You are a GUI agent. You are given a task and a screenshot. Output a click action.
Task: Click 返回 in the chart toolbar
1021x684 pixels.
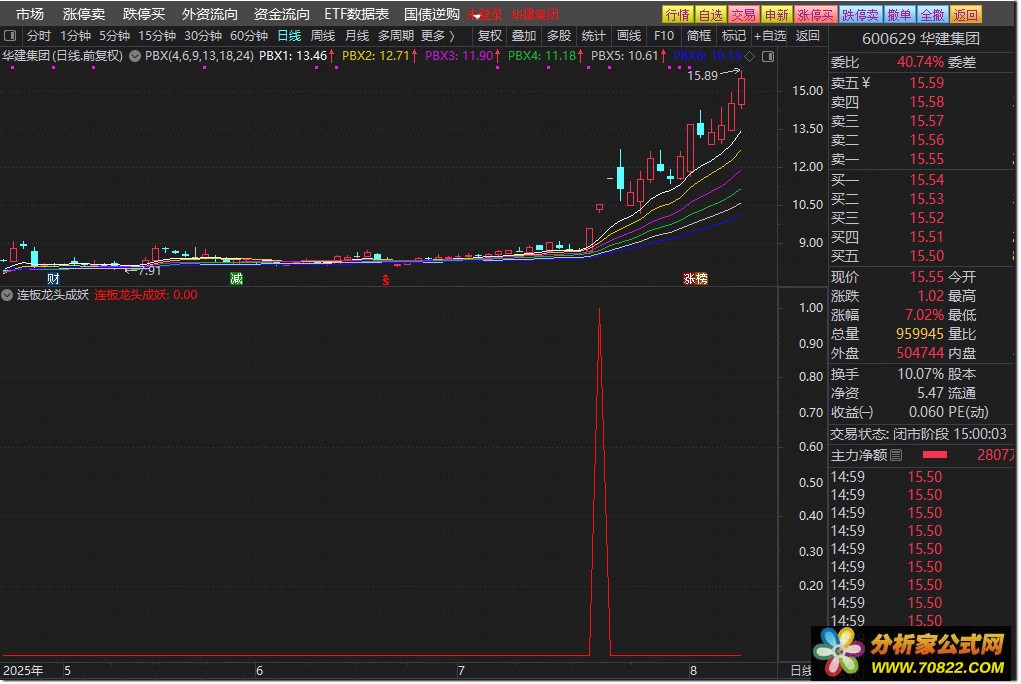(807, 36)
